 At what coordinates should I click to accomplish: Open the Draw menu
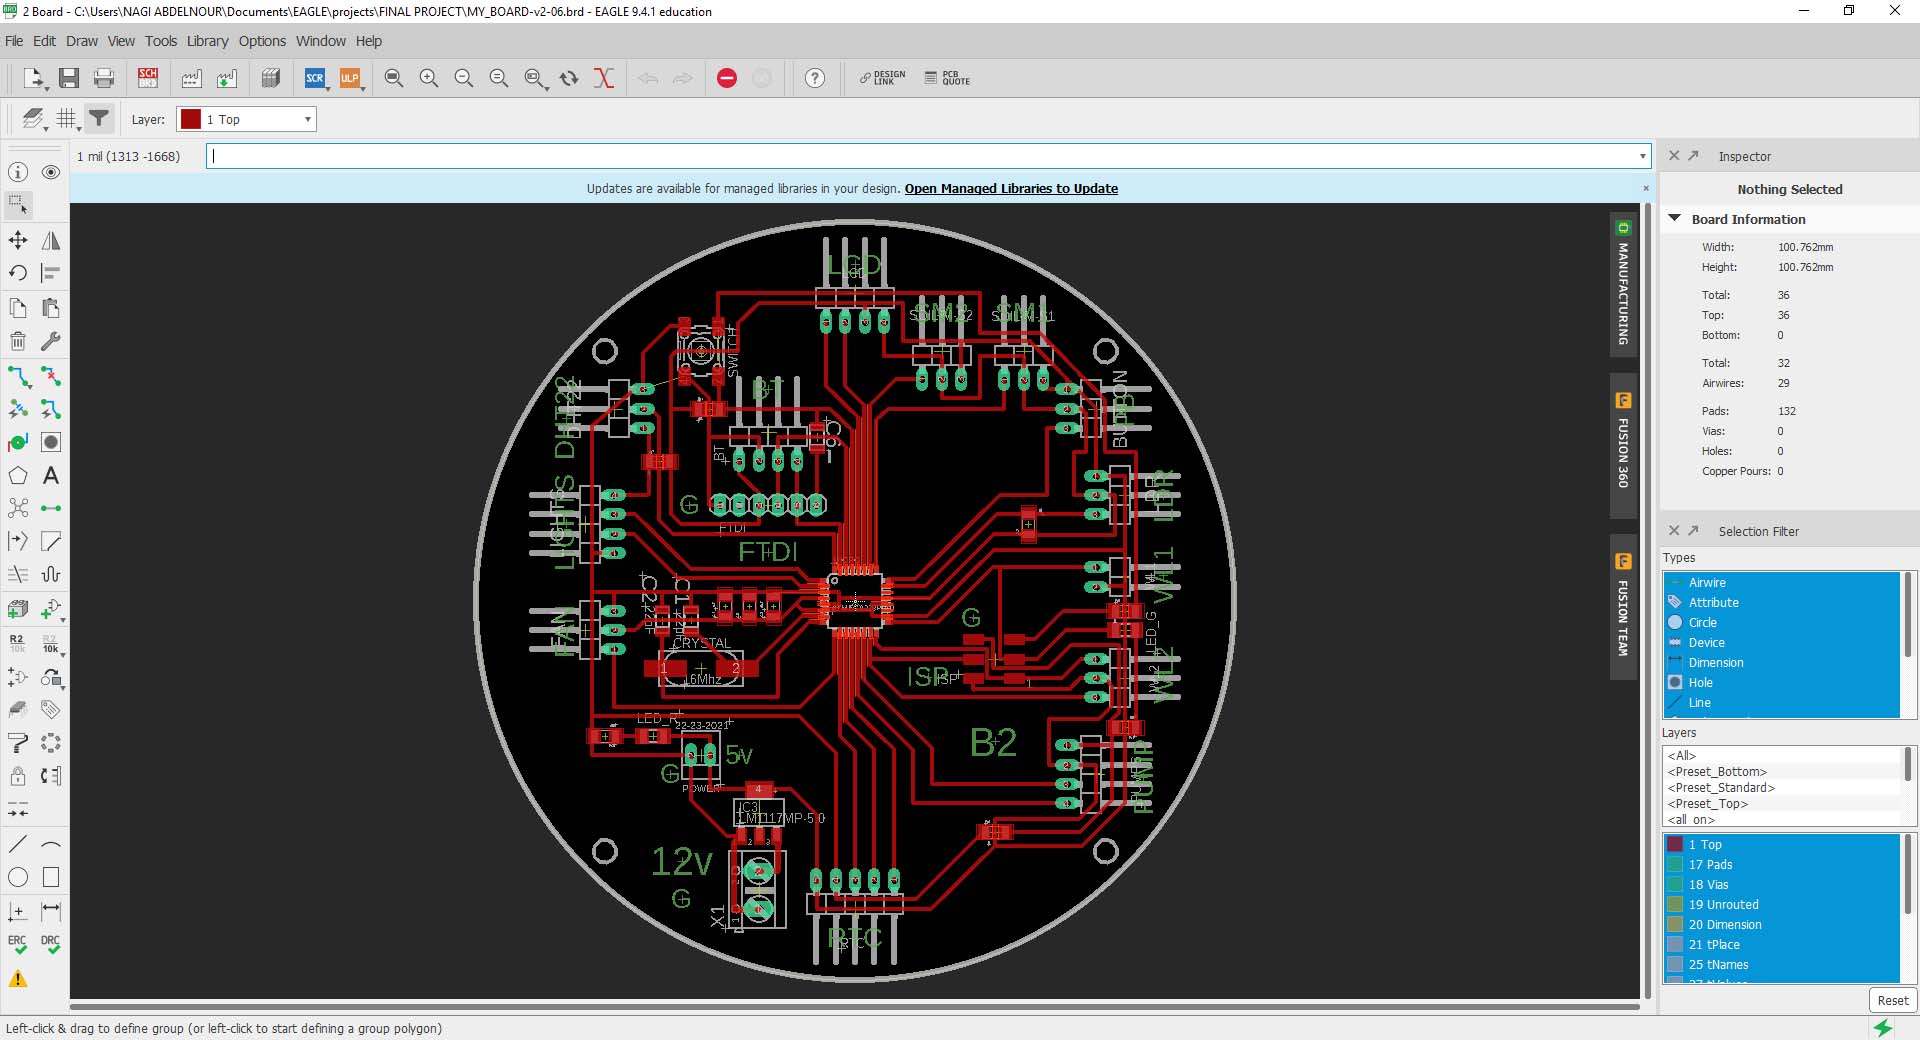pos(82,41)
